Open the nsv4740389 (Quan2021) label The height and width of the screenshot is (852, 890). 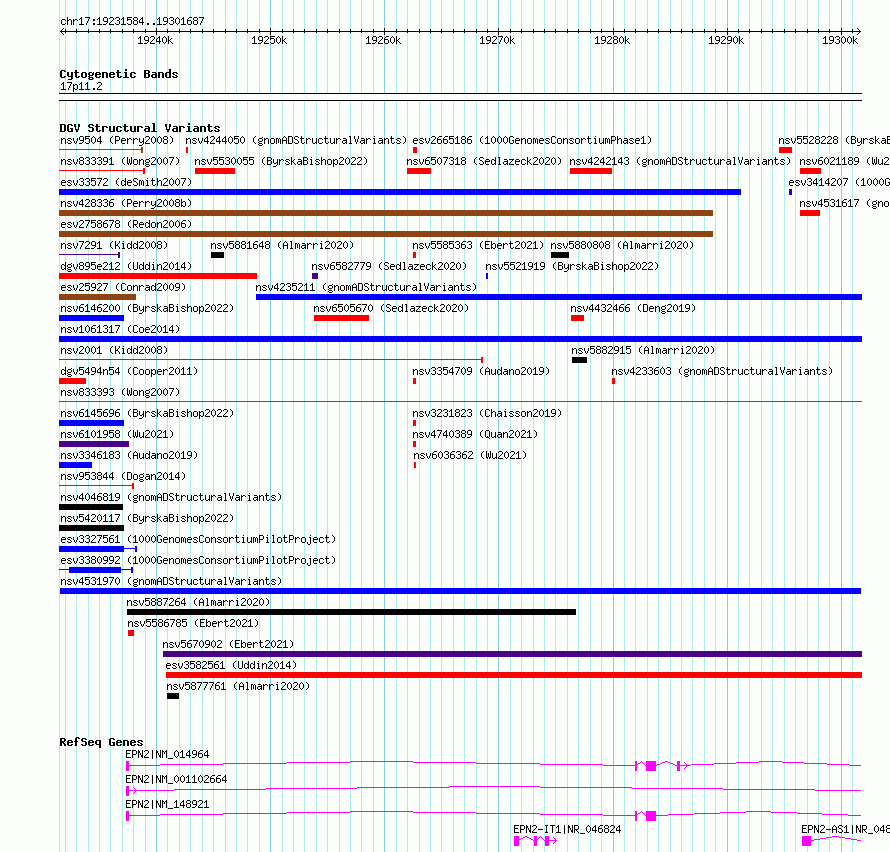click(475, 434)
